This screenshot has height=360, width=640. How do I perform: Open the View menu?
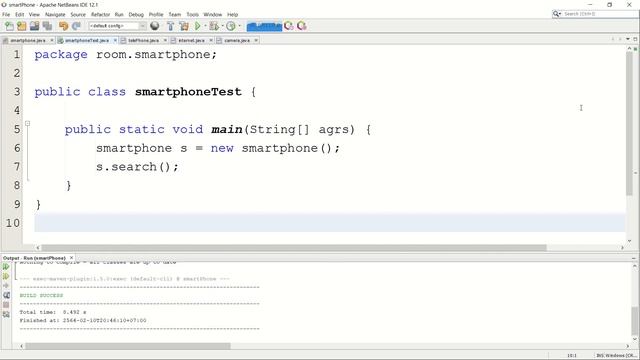pyautogui.click(x=34, y=14)
